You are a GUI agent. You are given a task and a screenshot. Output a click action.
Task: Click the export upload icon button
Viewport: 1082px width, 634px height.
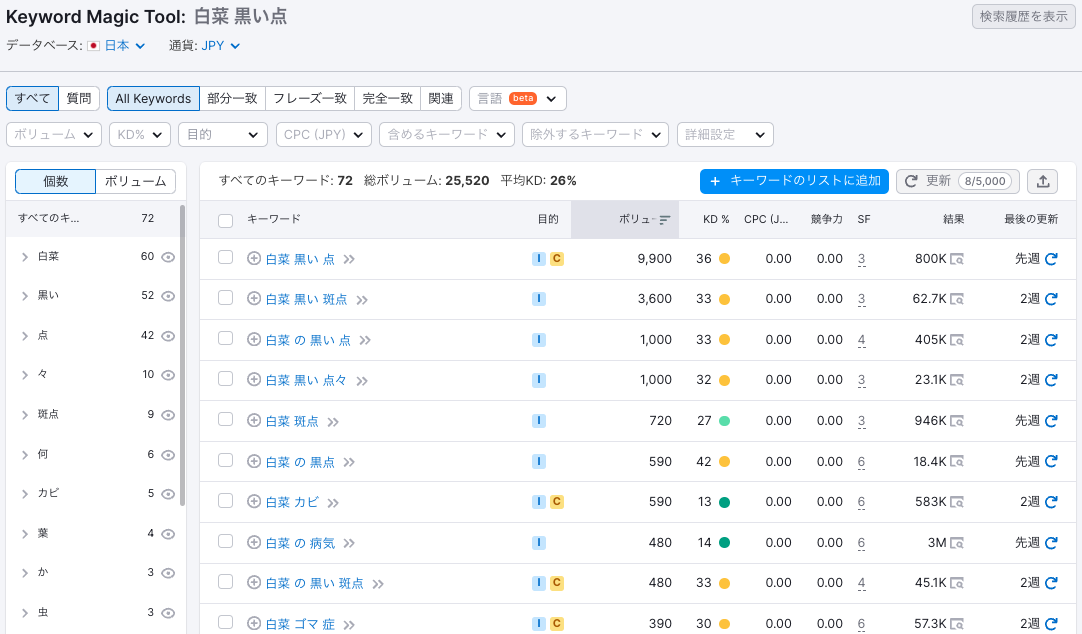1043,181
